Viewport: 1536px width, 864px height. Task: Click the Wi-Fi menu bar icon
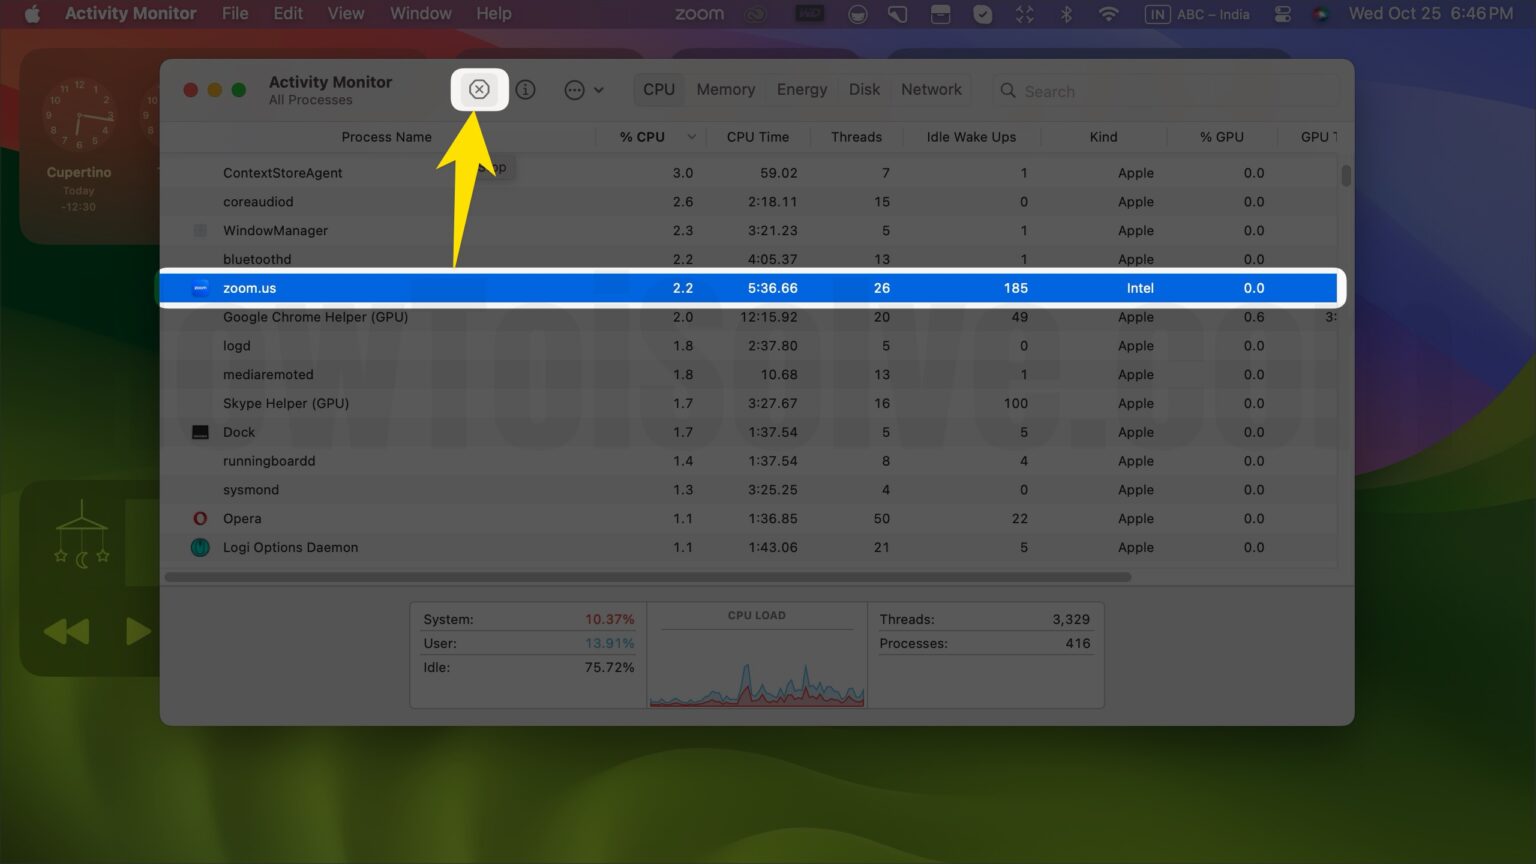[x=1108, y=14]
